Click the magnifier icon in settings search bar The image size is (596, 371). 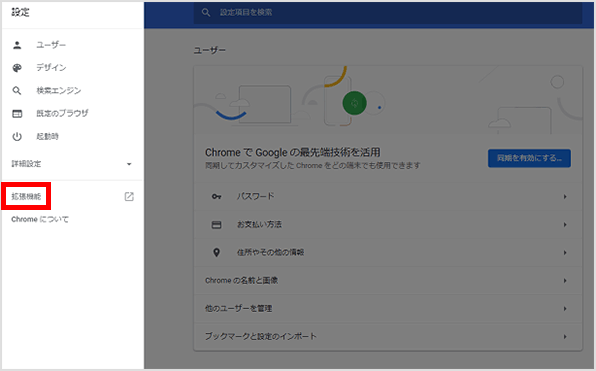pos(206,13)
